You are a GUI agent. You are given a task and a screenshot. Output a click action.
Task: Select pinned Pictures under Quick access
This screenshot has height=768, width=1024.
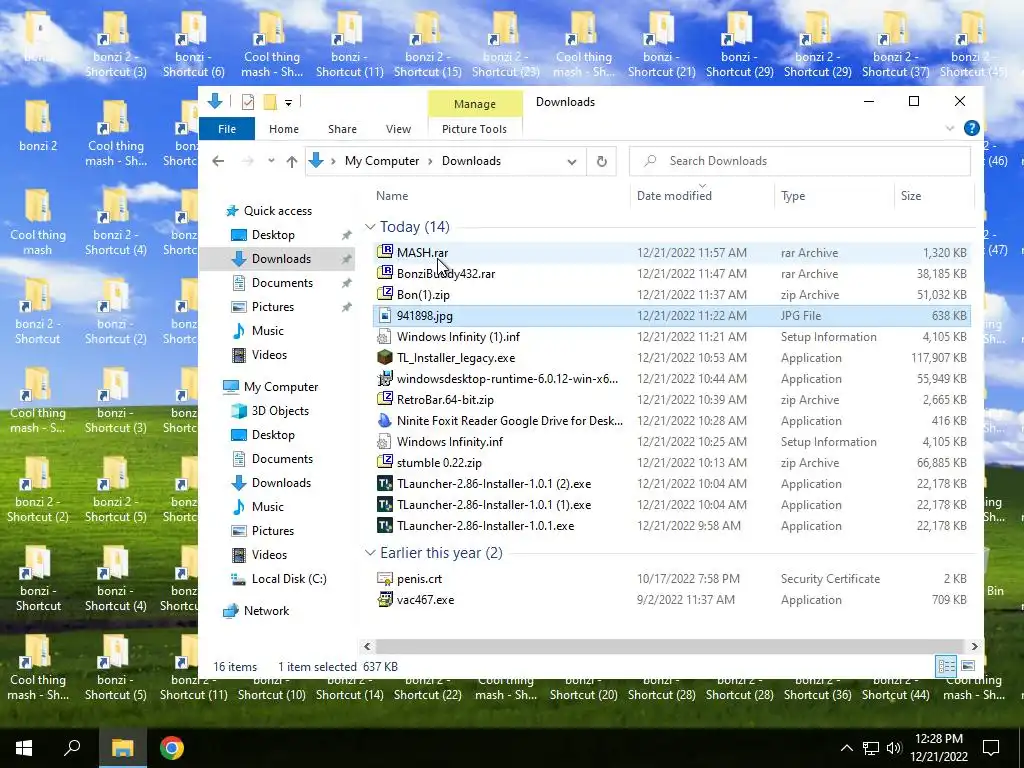272,307
